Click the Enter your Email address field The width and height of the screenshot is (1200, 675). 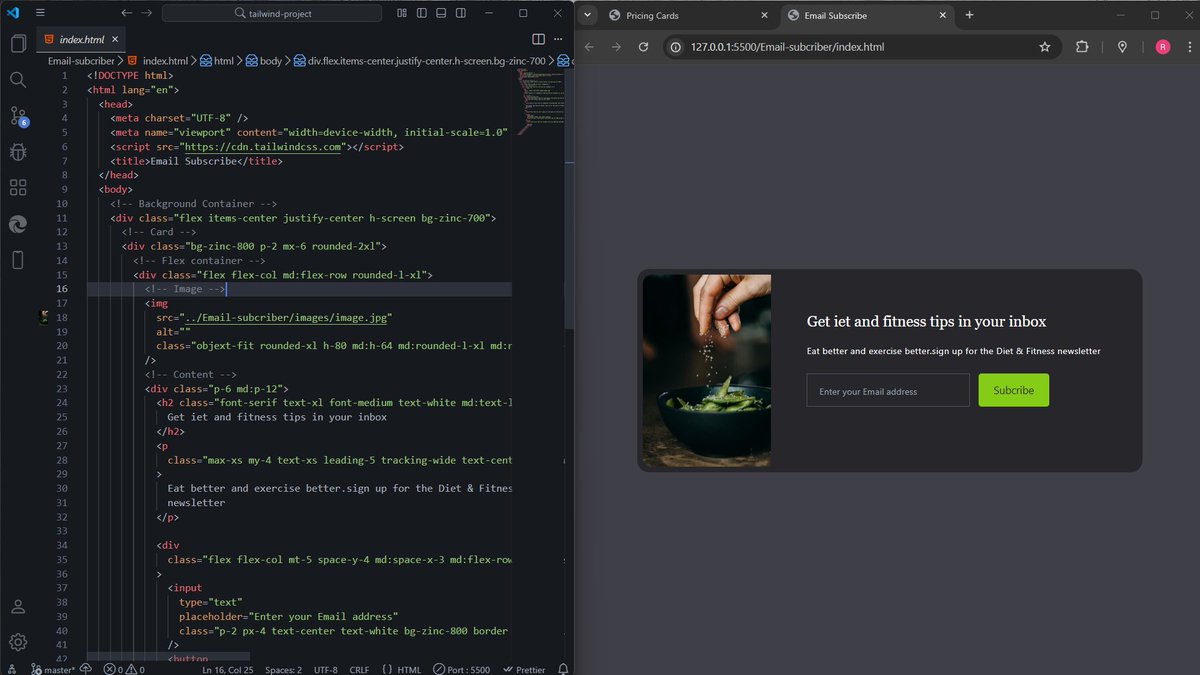click(x=886, y=390)
